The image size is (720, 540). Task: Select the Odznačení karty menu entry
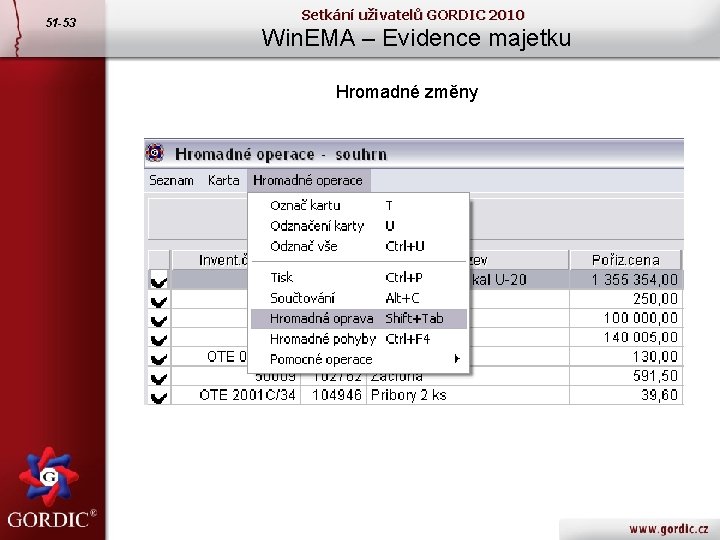coord(359,226)
